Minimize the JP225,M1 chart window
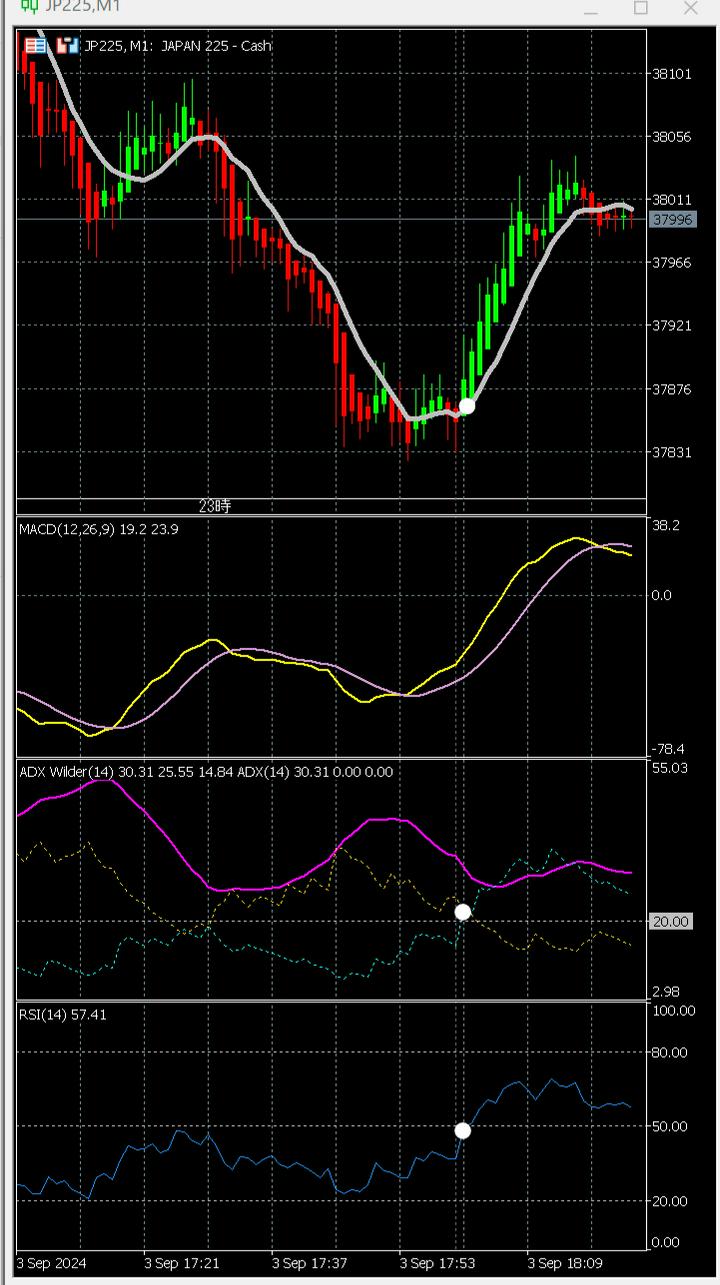The image size is (720, 1285). click(591, 8)
